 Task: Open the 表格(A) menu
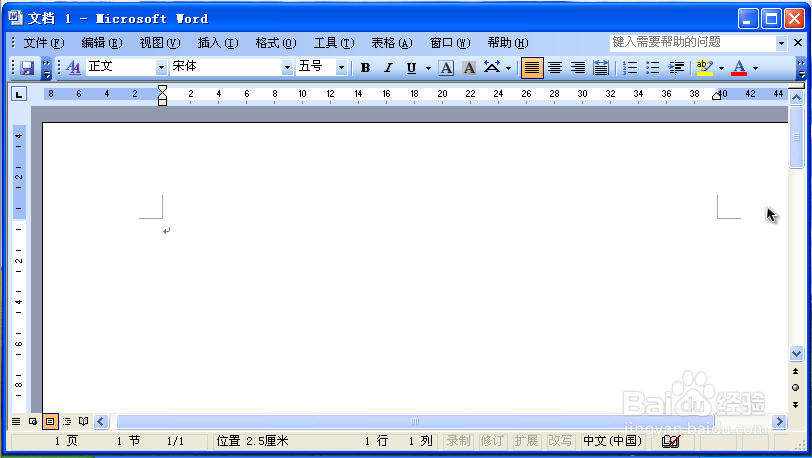(x=392, y=42)
